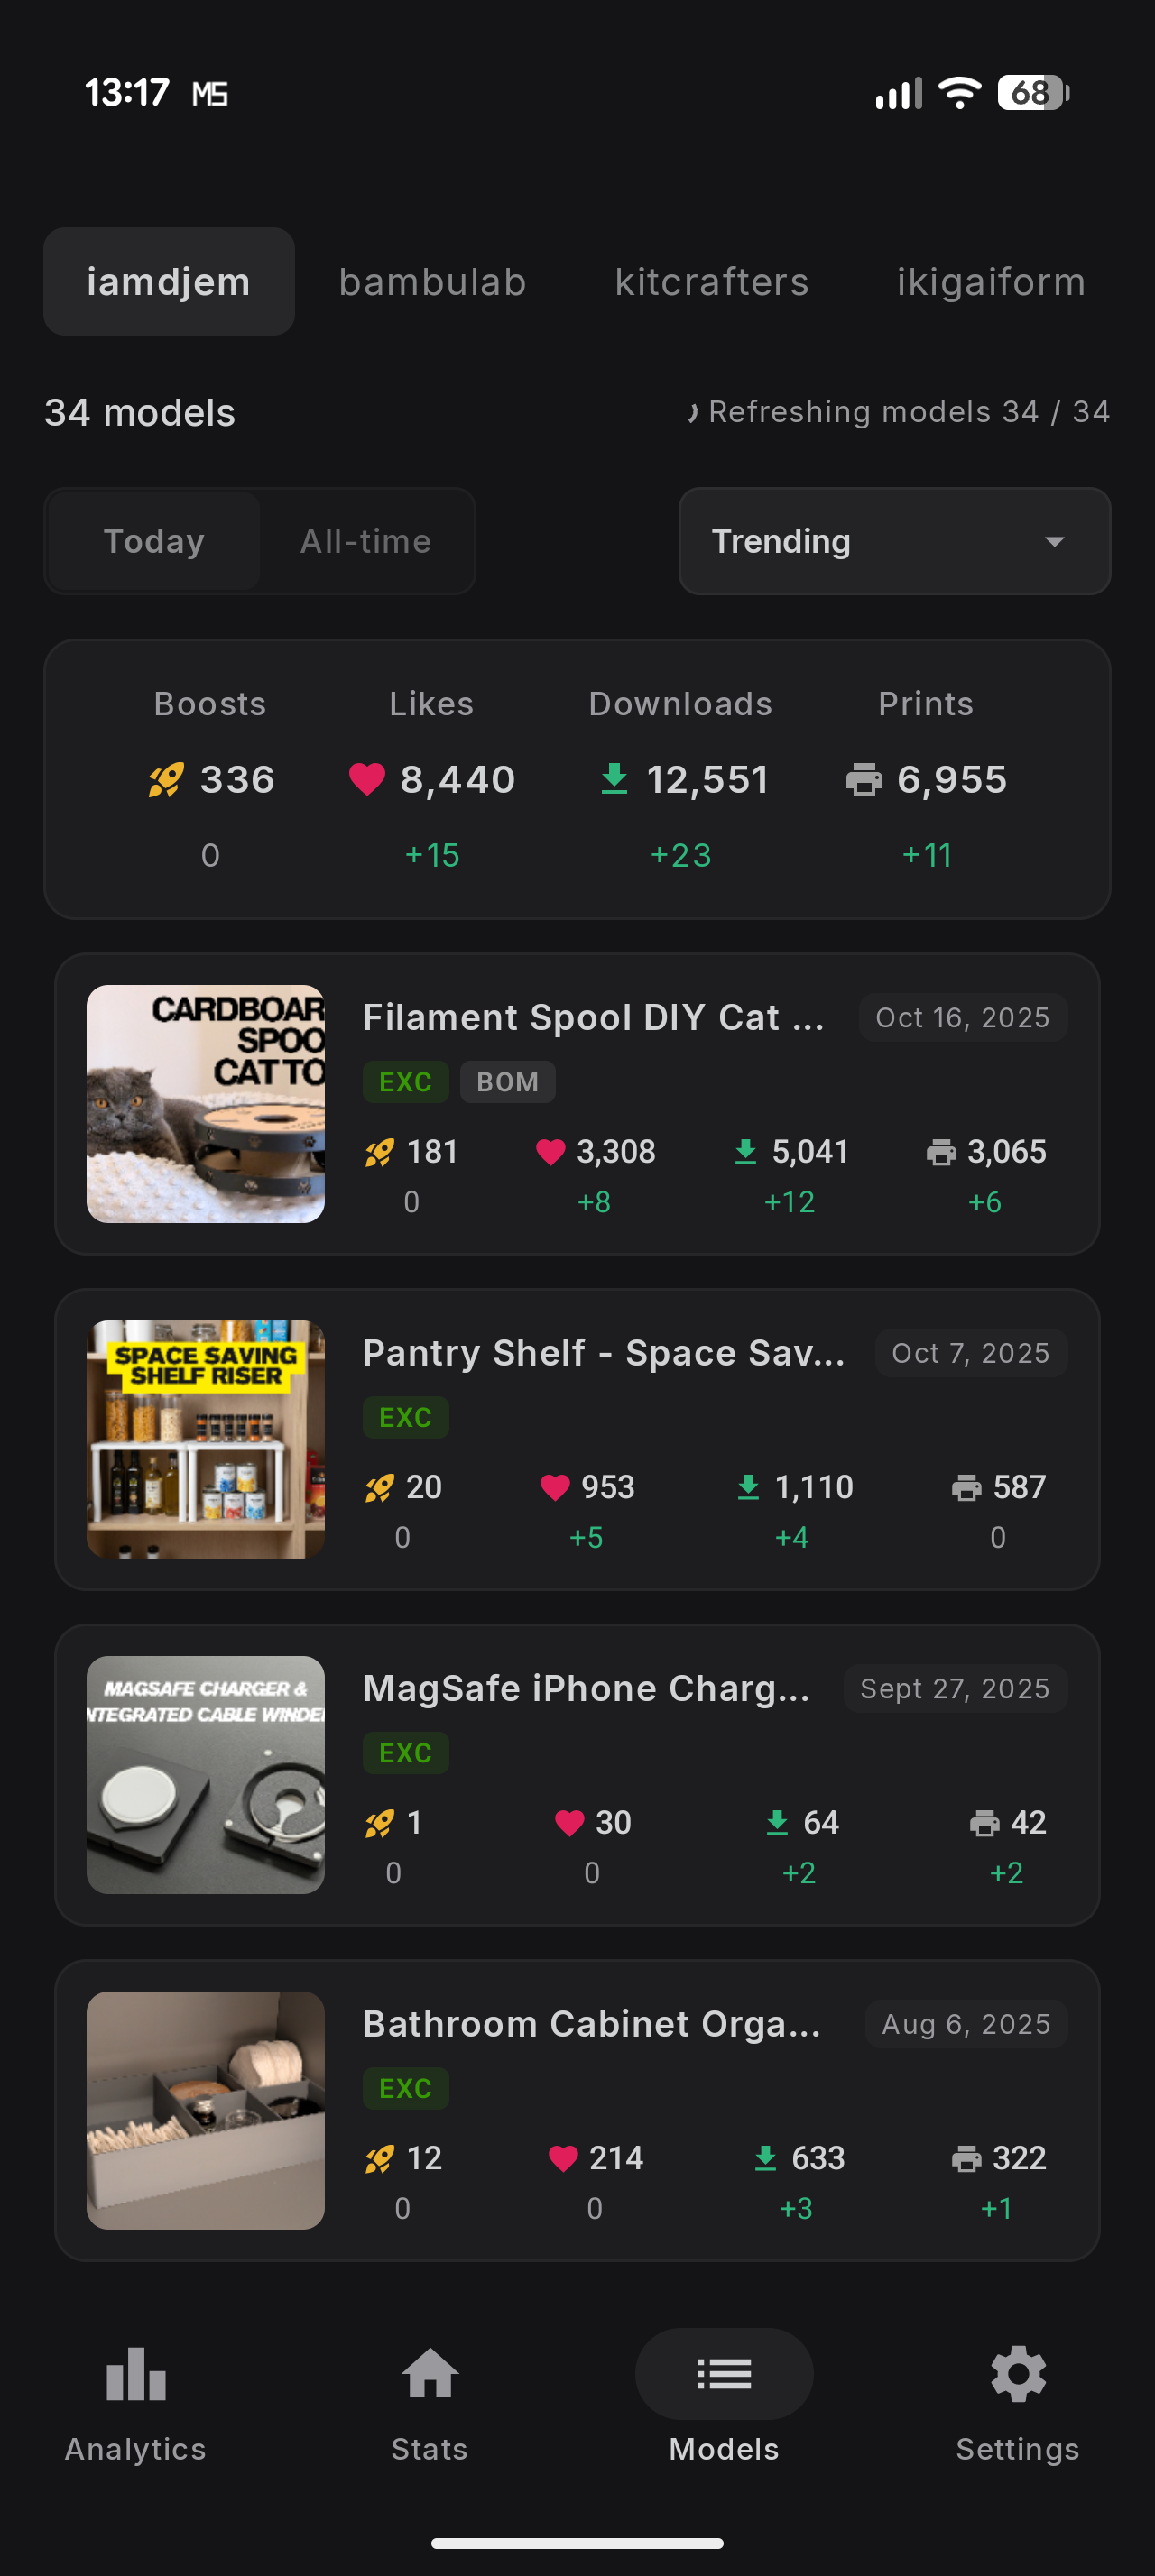Switch to the Today time range
The image size is (1155, 2576).
(154, 541)
